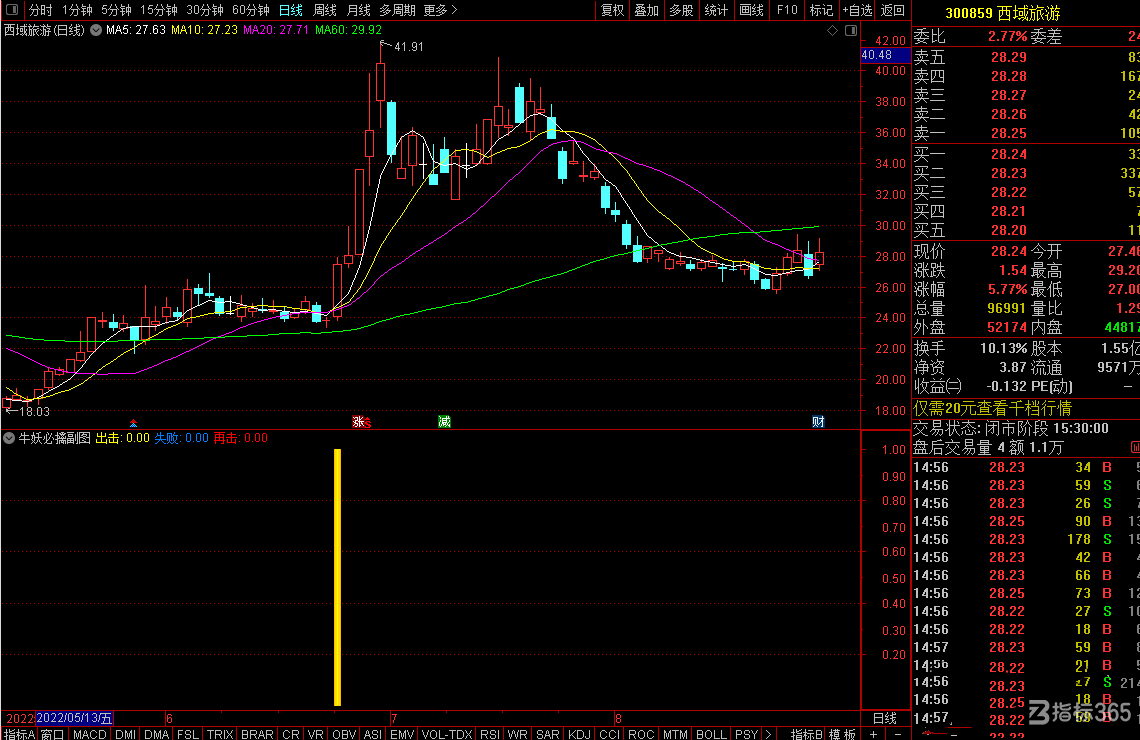The width and height of the screenshot is (1140, 740).
Task: Zoom out with the − button
Action: pos(898,734)
